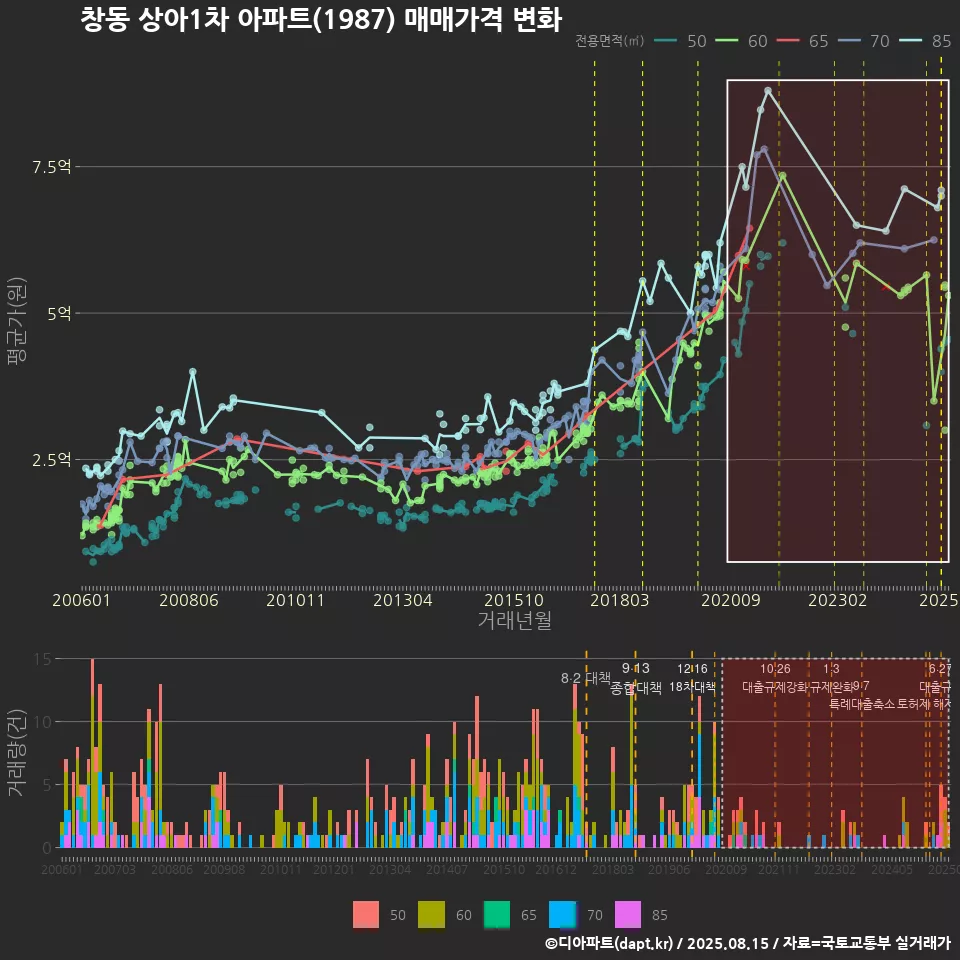Click '200703' on the volume chart x-axis
Image resolution: width=960 pixels, height=960 pixels.
click(114, 869)
